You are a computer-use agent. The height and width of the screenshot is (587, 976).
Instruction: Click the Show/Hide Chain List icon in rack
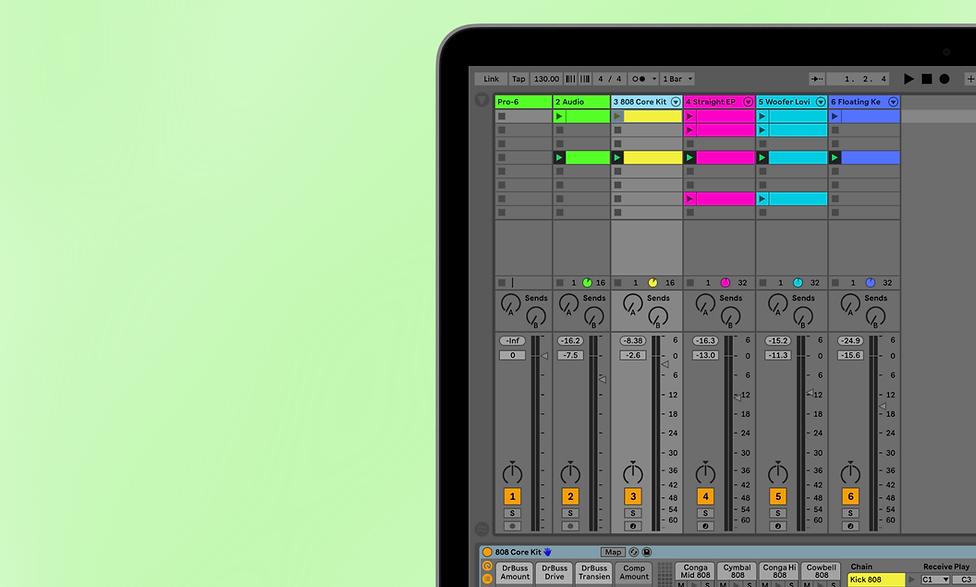coord(487,578)
